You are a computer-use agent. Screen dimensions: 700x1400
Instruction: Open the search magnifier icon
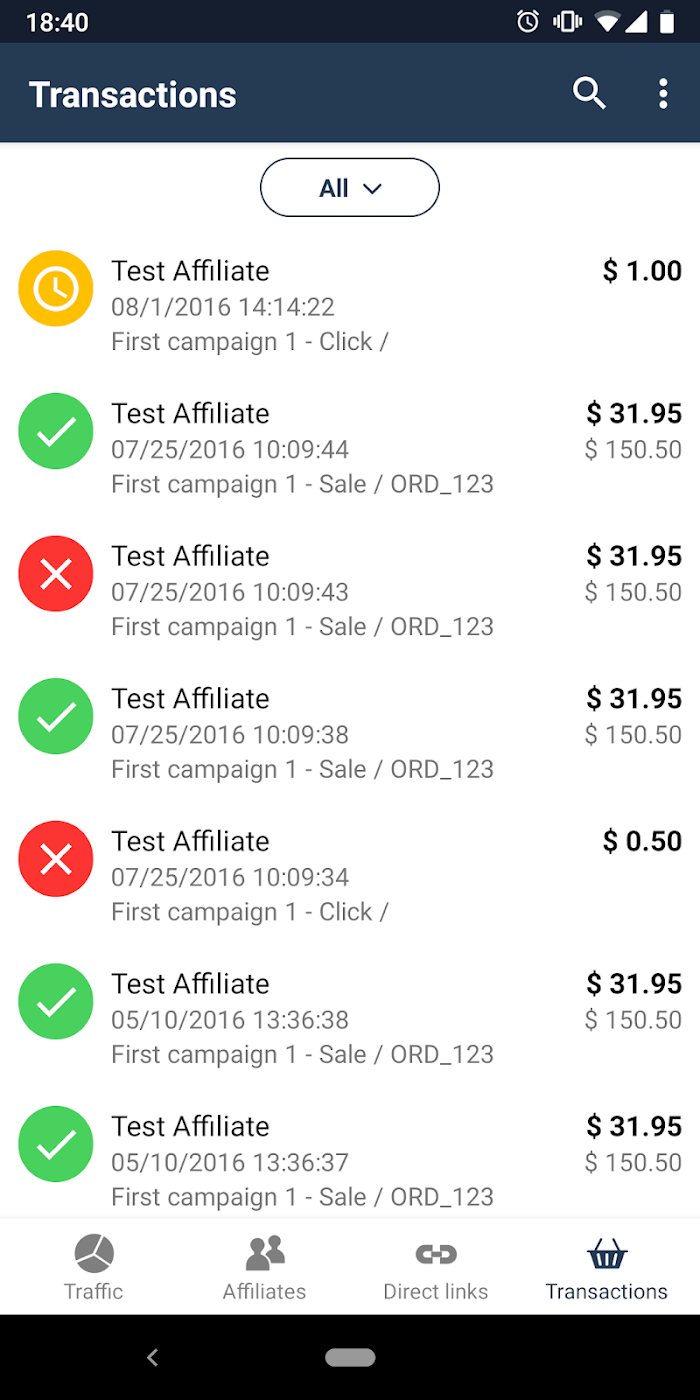(589, 94)
